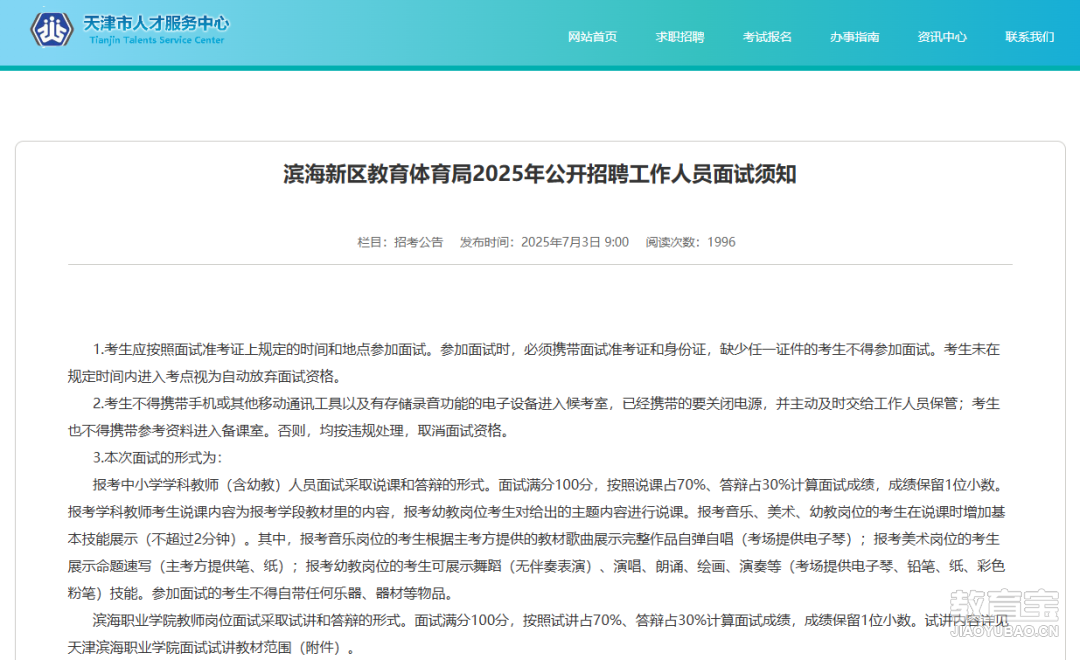Click the line starting 报考中小学学科教师
Viewport: 1080px width, 660px height.
tap(549, 485)
